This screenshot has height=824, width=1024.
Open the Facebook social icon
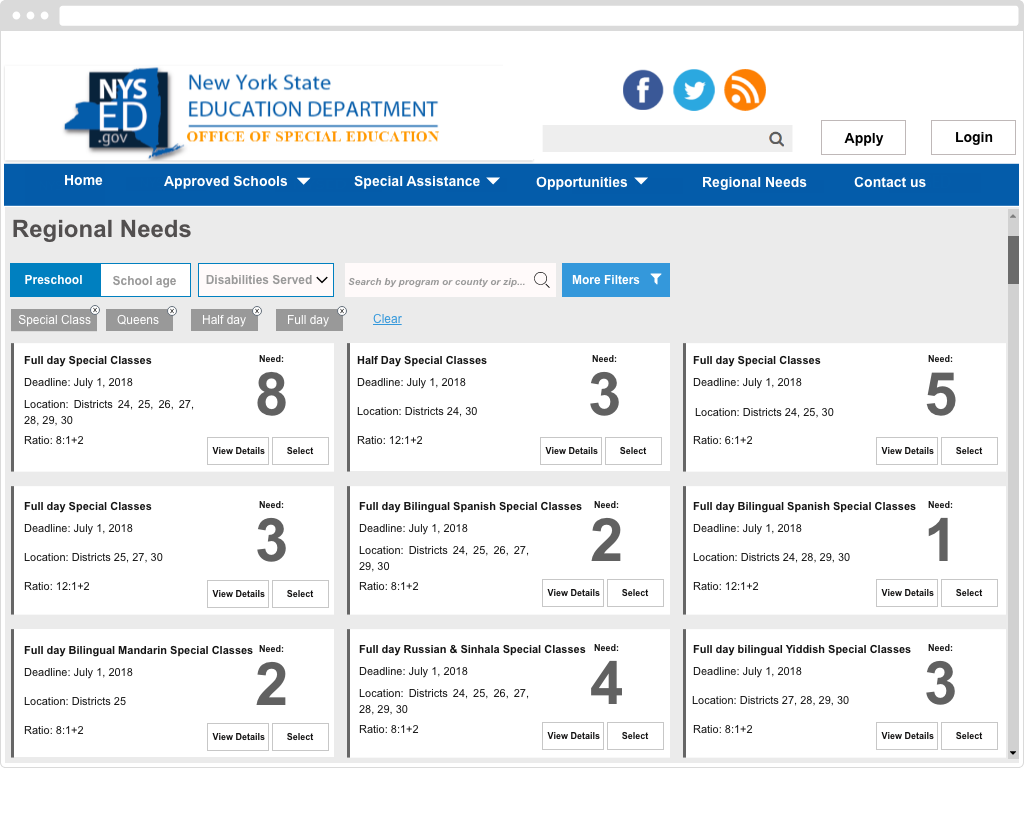(643, 90)
